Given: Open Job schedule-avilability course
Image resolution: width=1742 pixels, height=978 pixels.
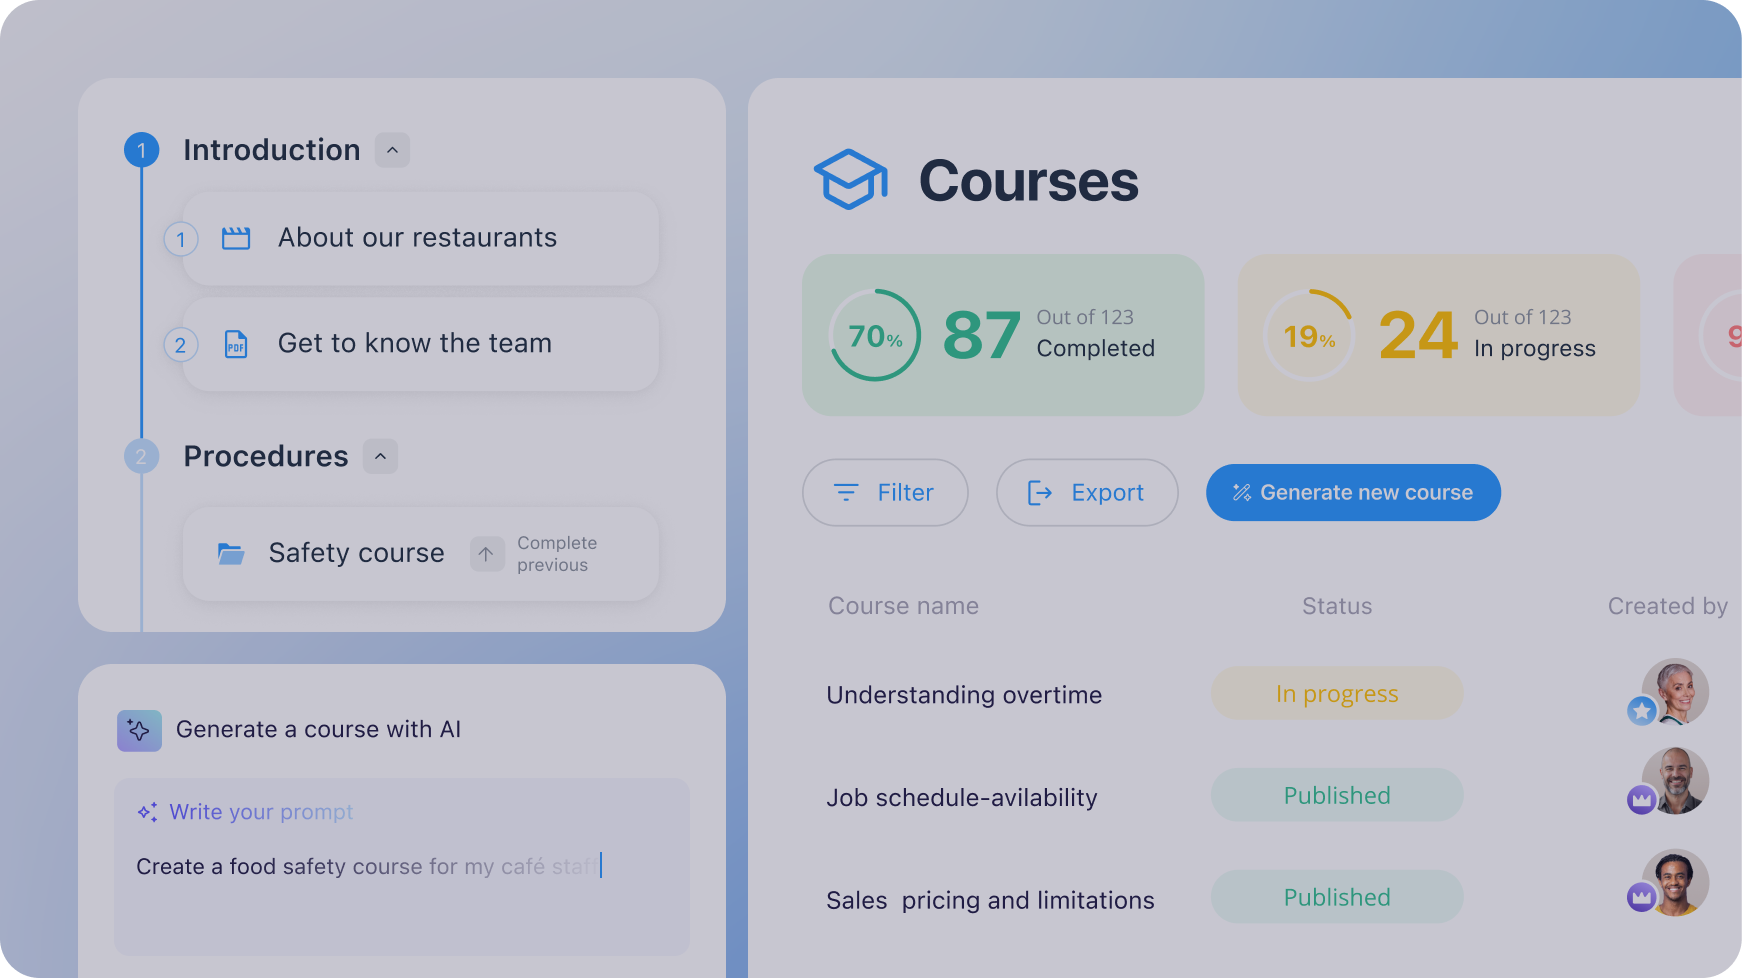Looking at the screenshot, I should click(962, 798).
